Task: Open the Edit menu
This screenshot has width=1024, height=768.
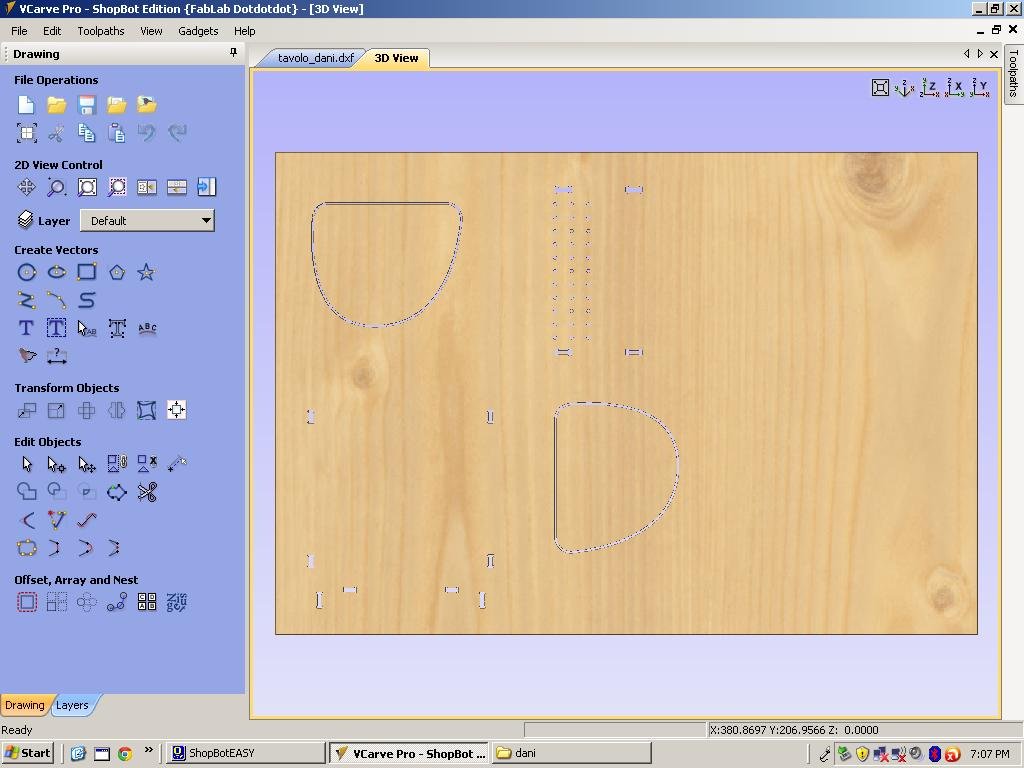Action: coord(52,31)
